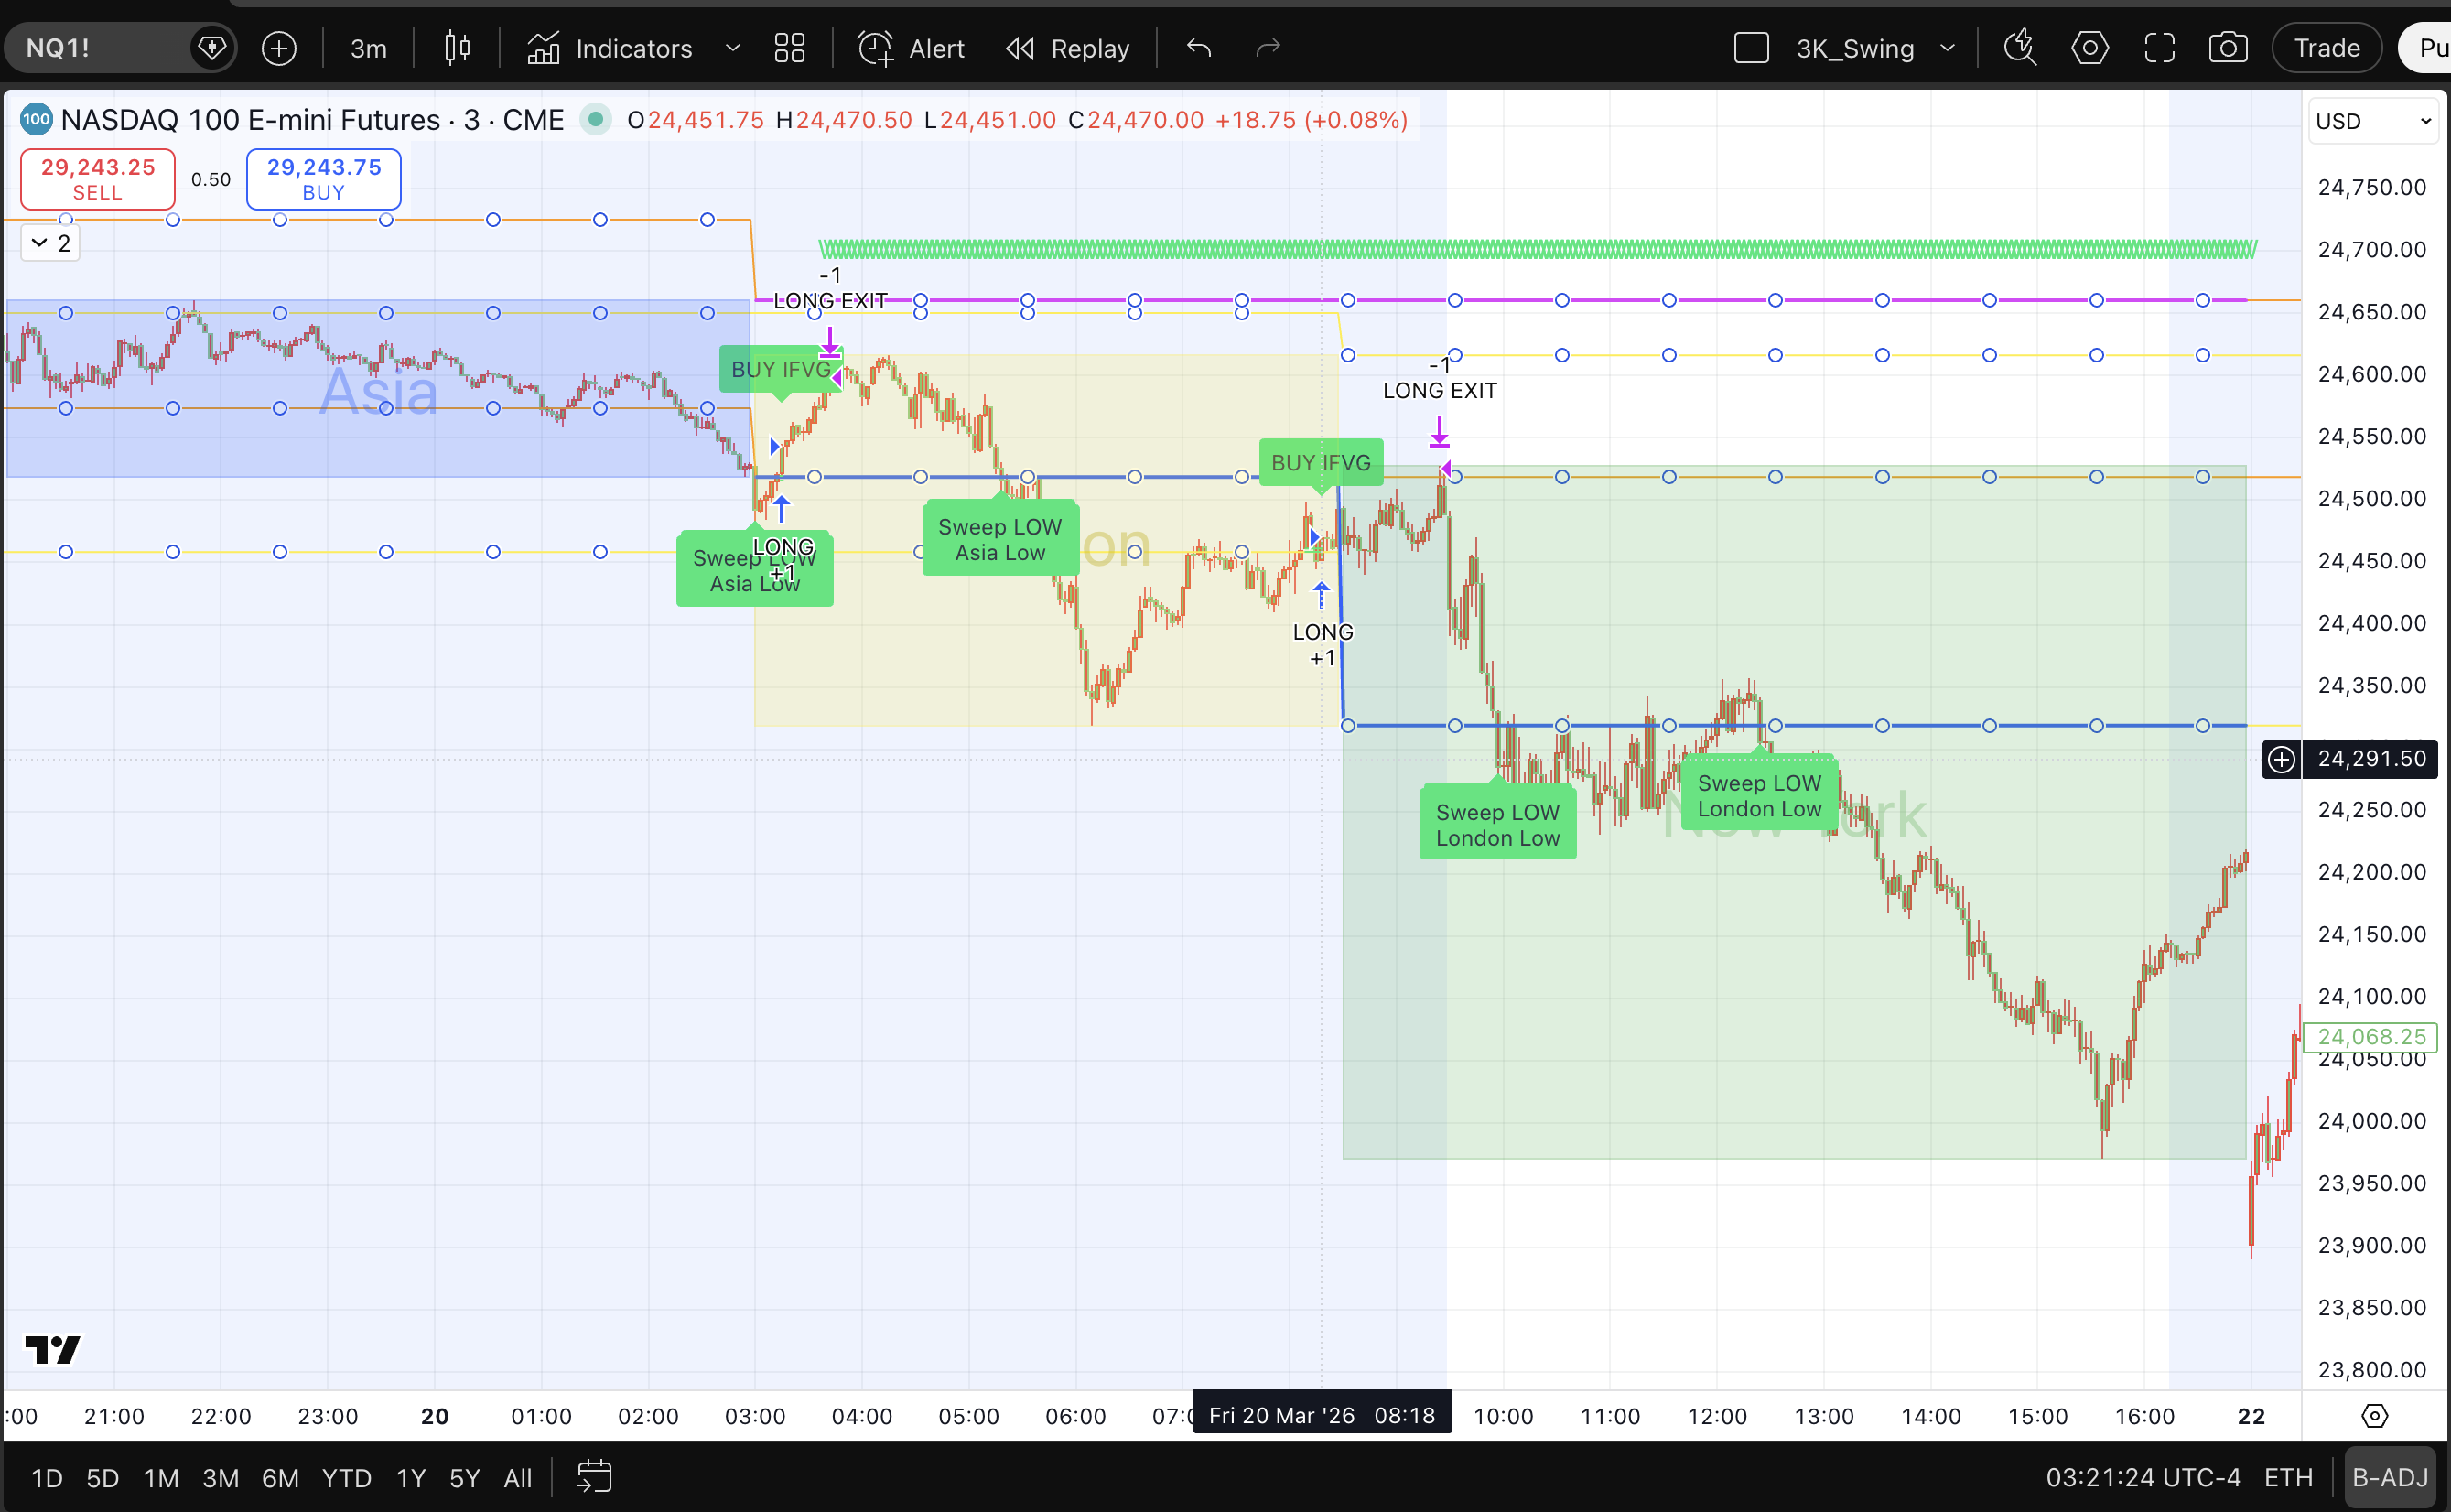Open the quick search lightning icon
Screen dimensions: 2451x1512
2021,48
